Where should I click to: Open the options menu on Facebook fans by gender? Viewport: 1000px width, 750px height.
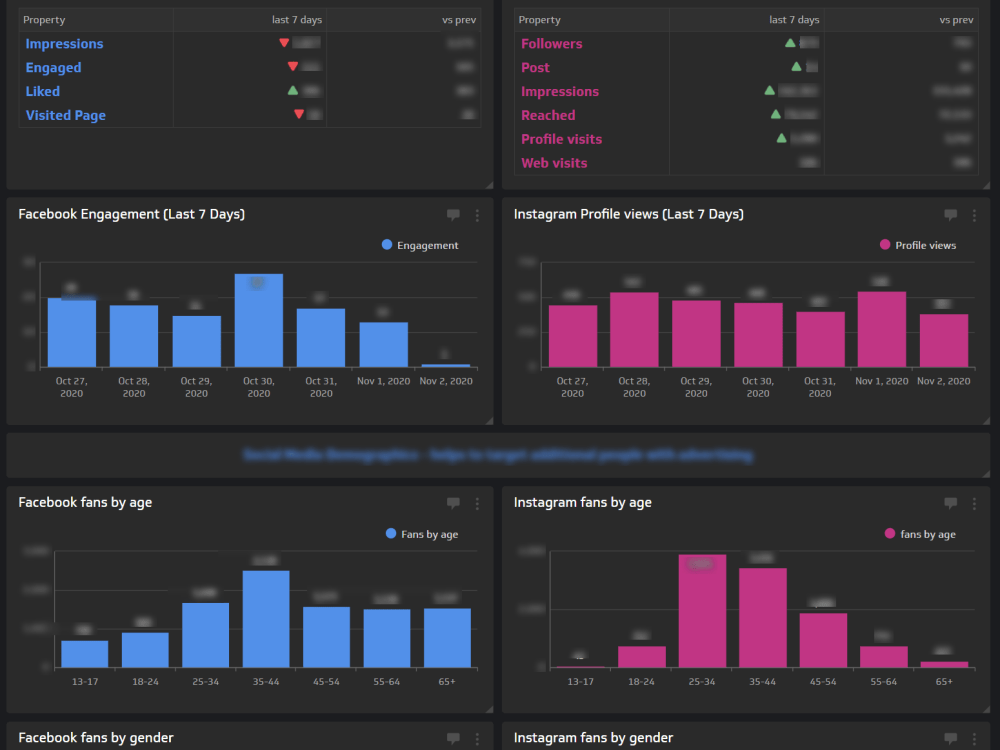477,738
